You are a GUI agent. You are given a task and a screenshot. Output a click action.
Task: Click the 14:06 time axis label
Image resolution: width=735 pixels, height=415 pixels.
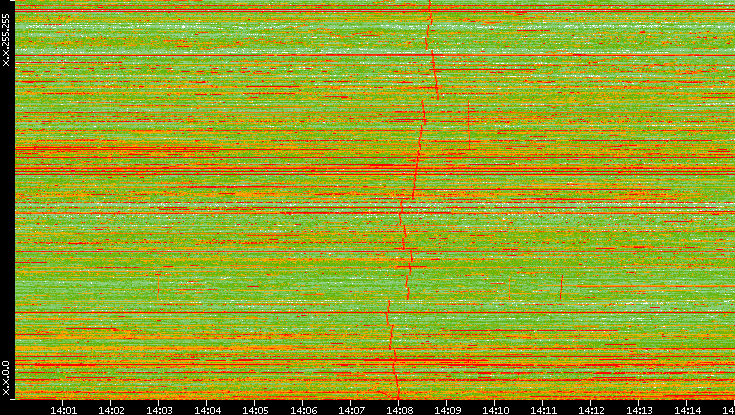tap(303, 410)
